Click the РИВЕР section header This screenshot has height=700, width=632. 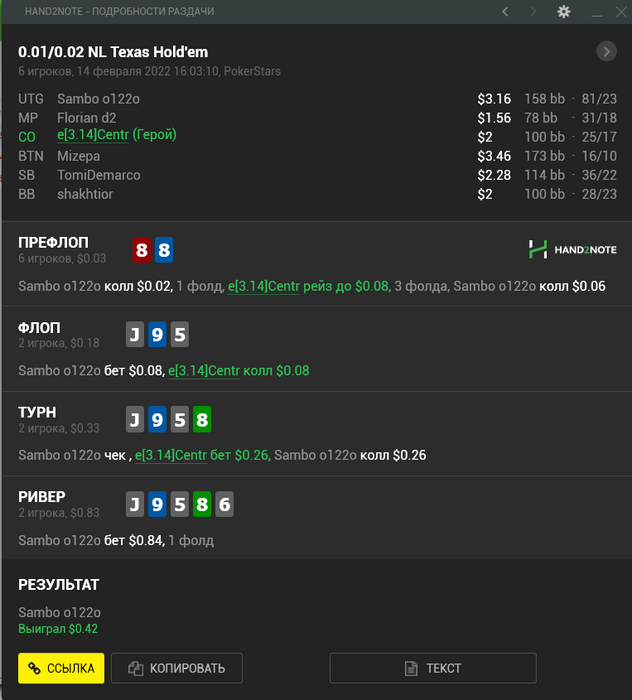[42, 496]
